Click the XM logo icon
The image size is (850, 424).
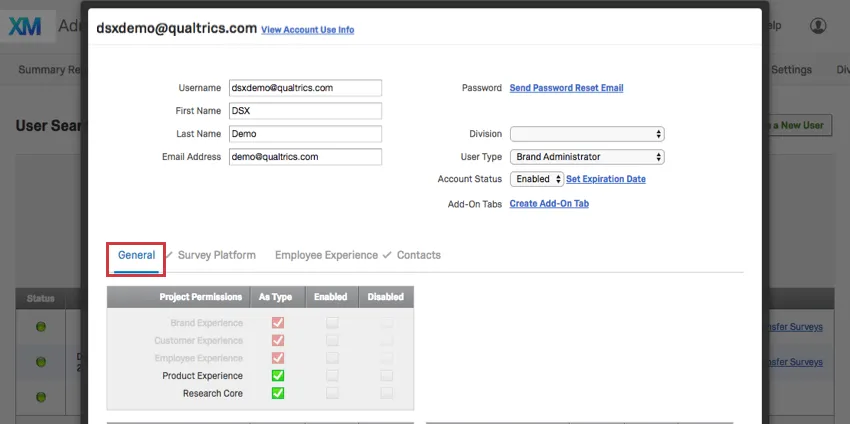[25, 27]
